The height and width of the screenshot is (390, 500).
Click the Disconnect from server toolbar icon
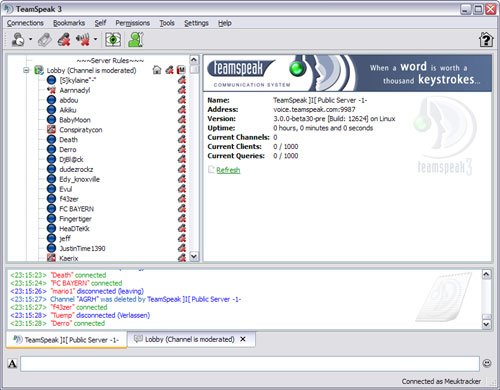point(45,40)
